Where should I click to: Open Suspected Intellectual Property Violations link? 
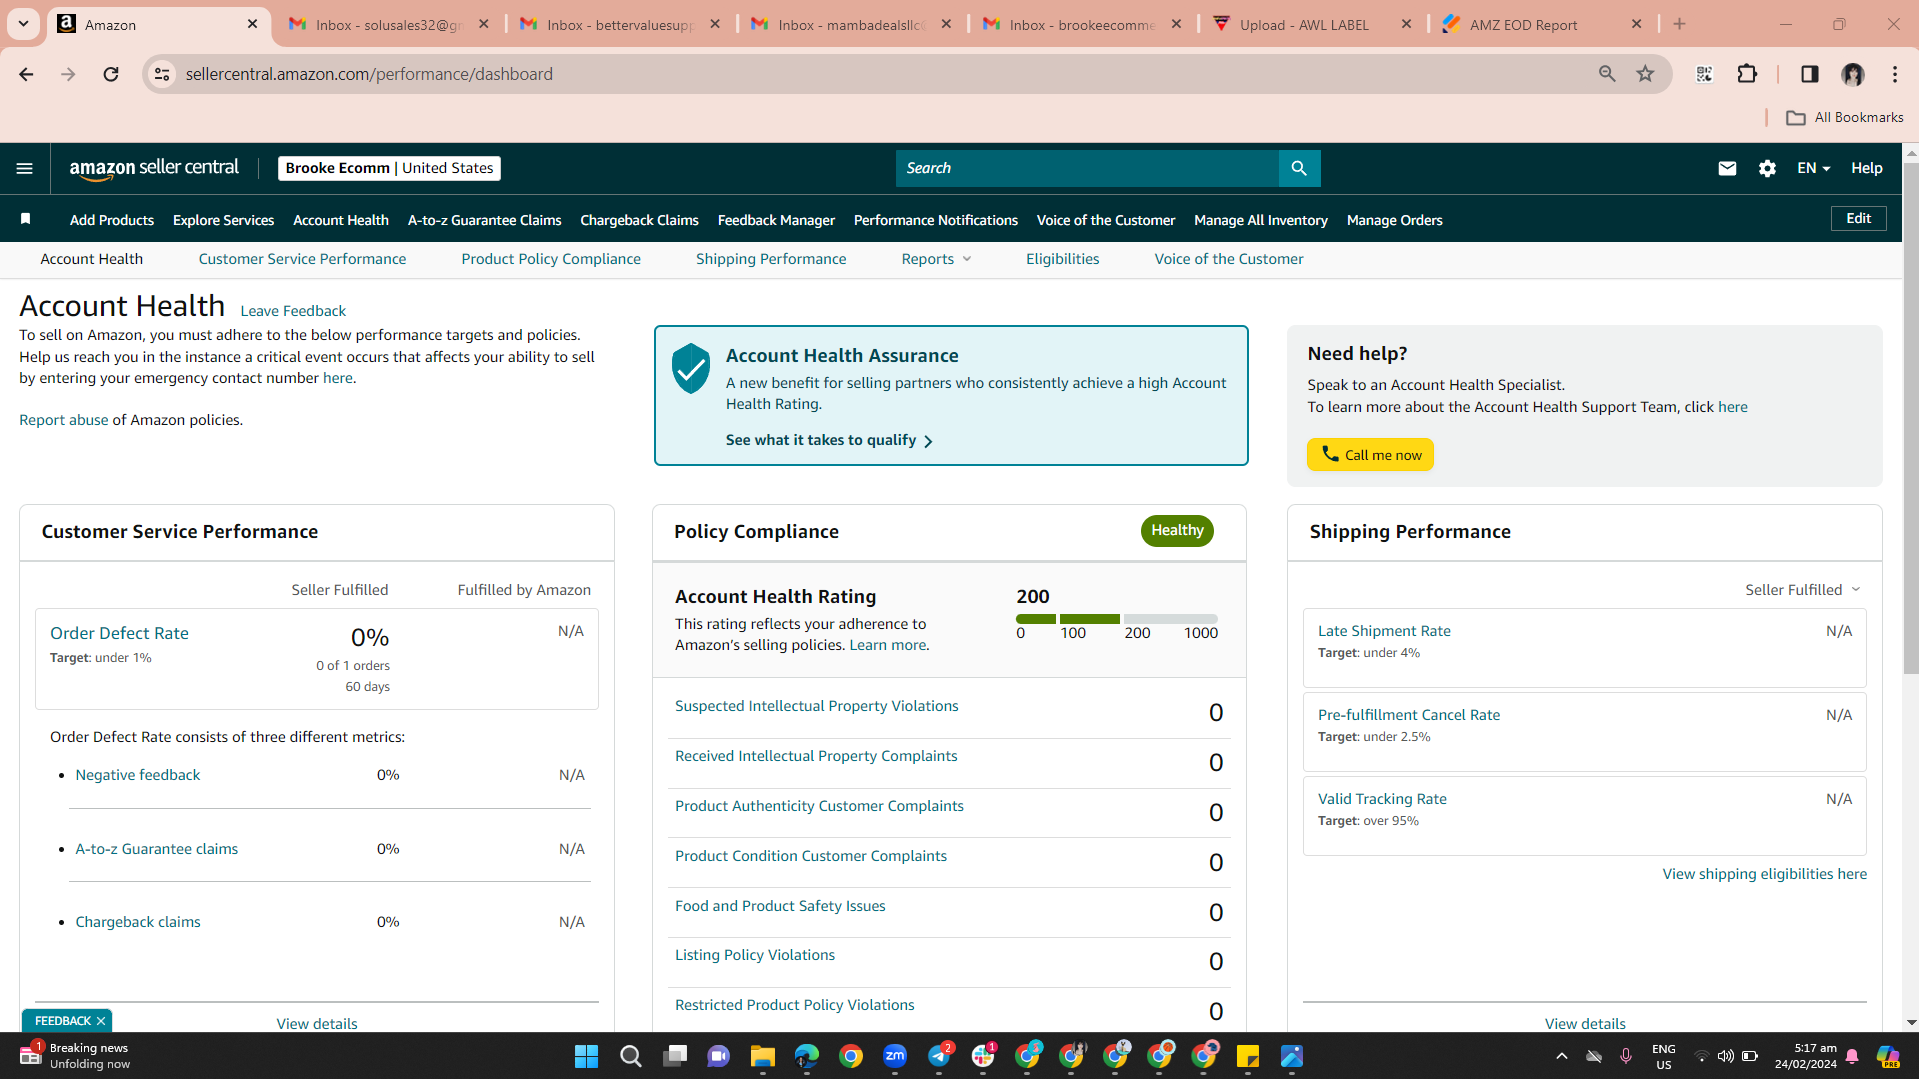pos(816,706)
